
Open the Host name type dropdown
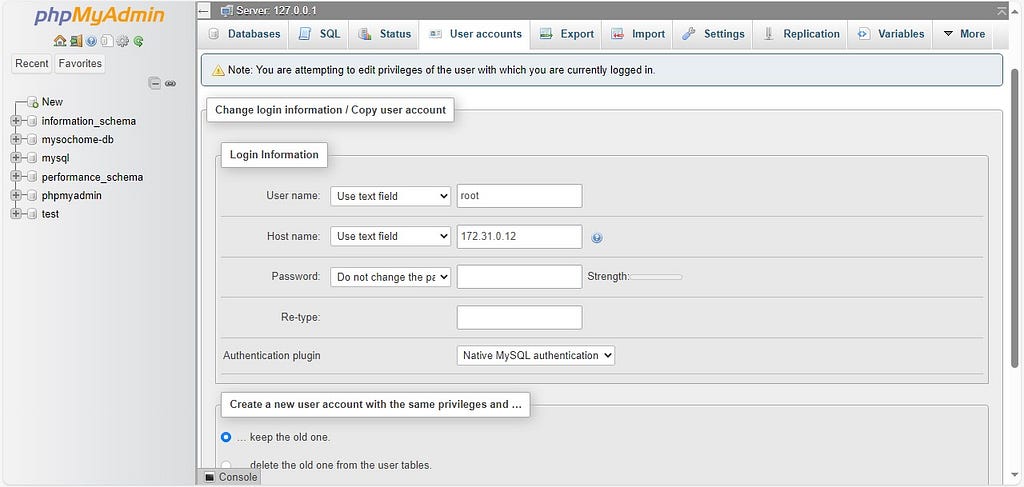(391, 236)
